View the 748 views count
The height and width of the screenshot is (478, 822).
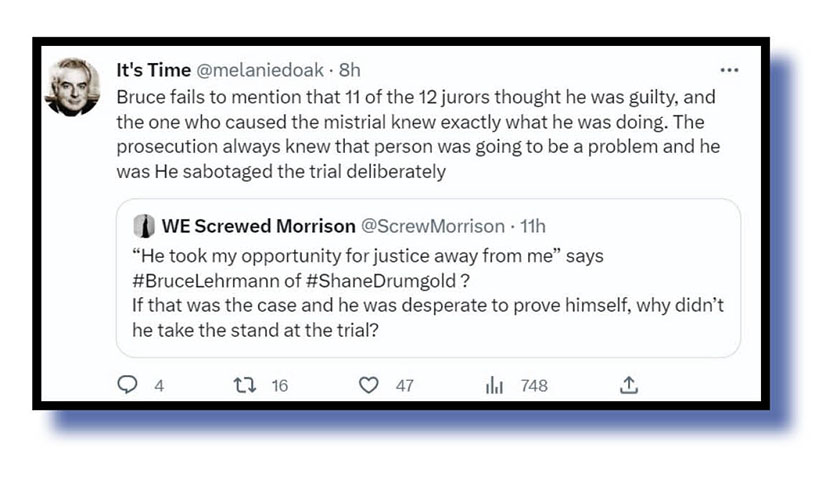534,385
